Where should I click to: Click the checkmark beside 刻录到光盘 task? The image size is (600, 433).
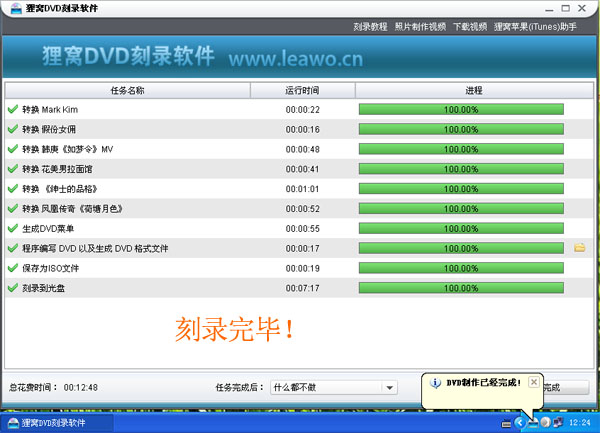[13, 288]
